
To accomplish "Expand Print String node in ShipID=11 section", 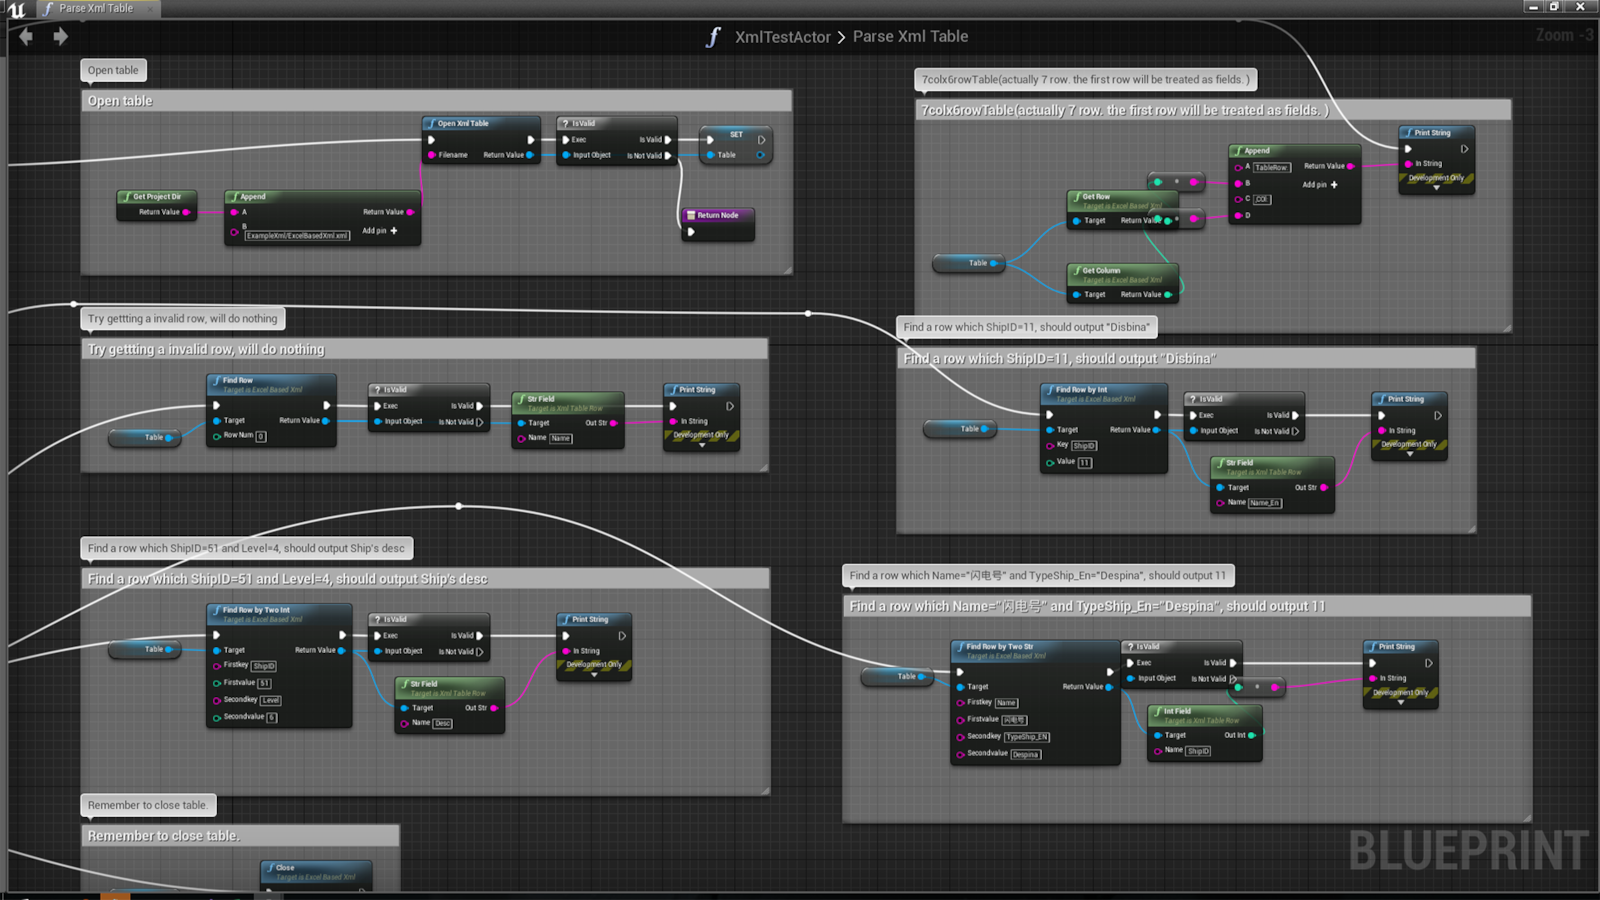I will pyautogui.click(x=1410, y=454).
